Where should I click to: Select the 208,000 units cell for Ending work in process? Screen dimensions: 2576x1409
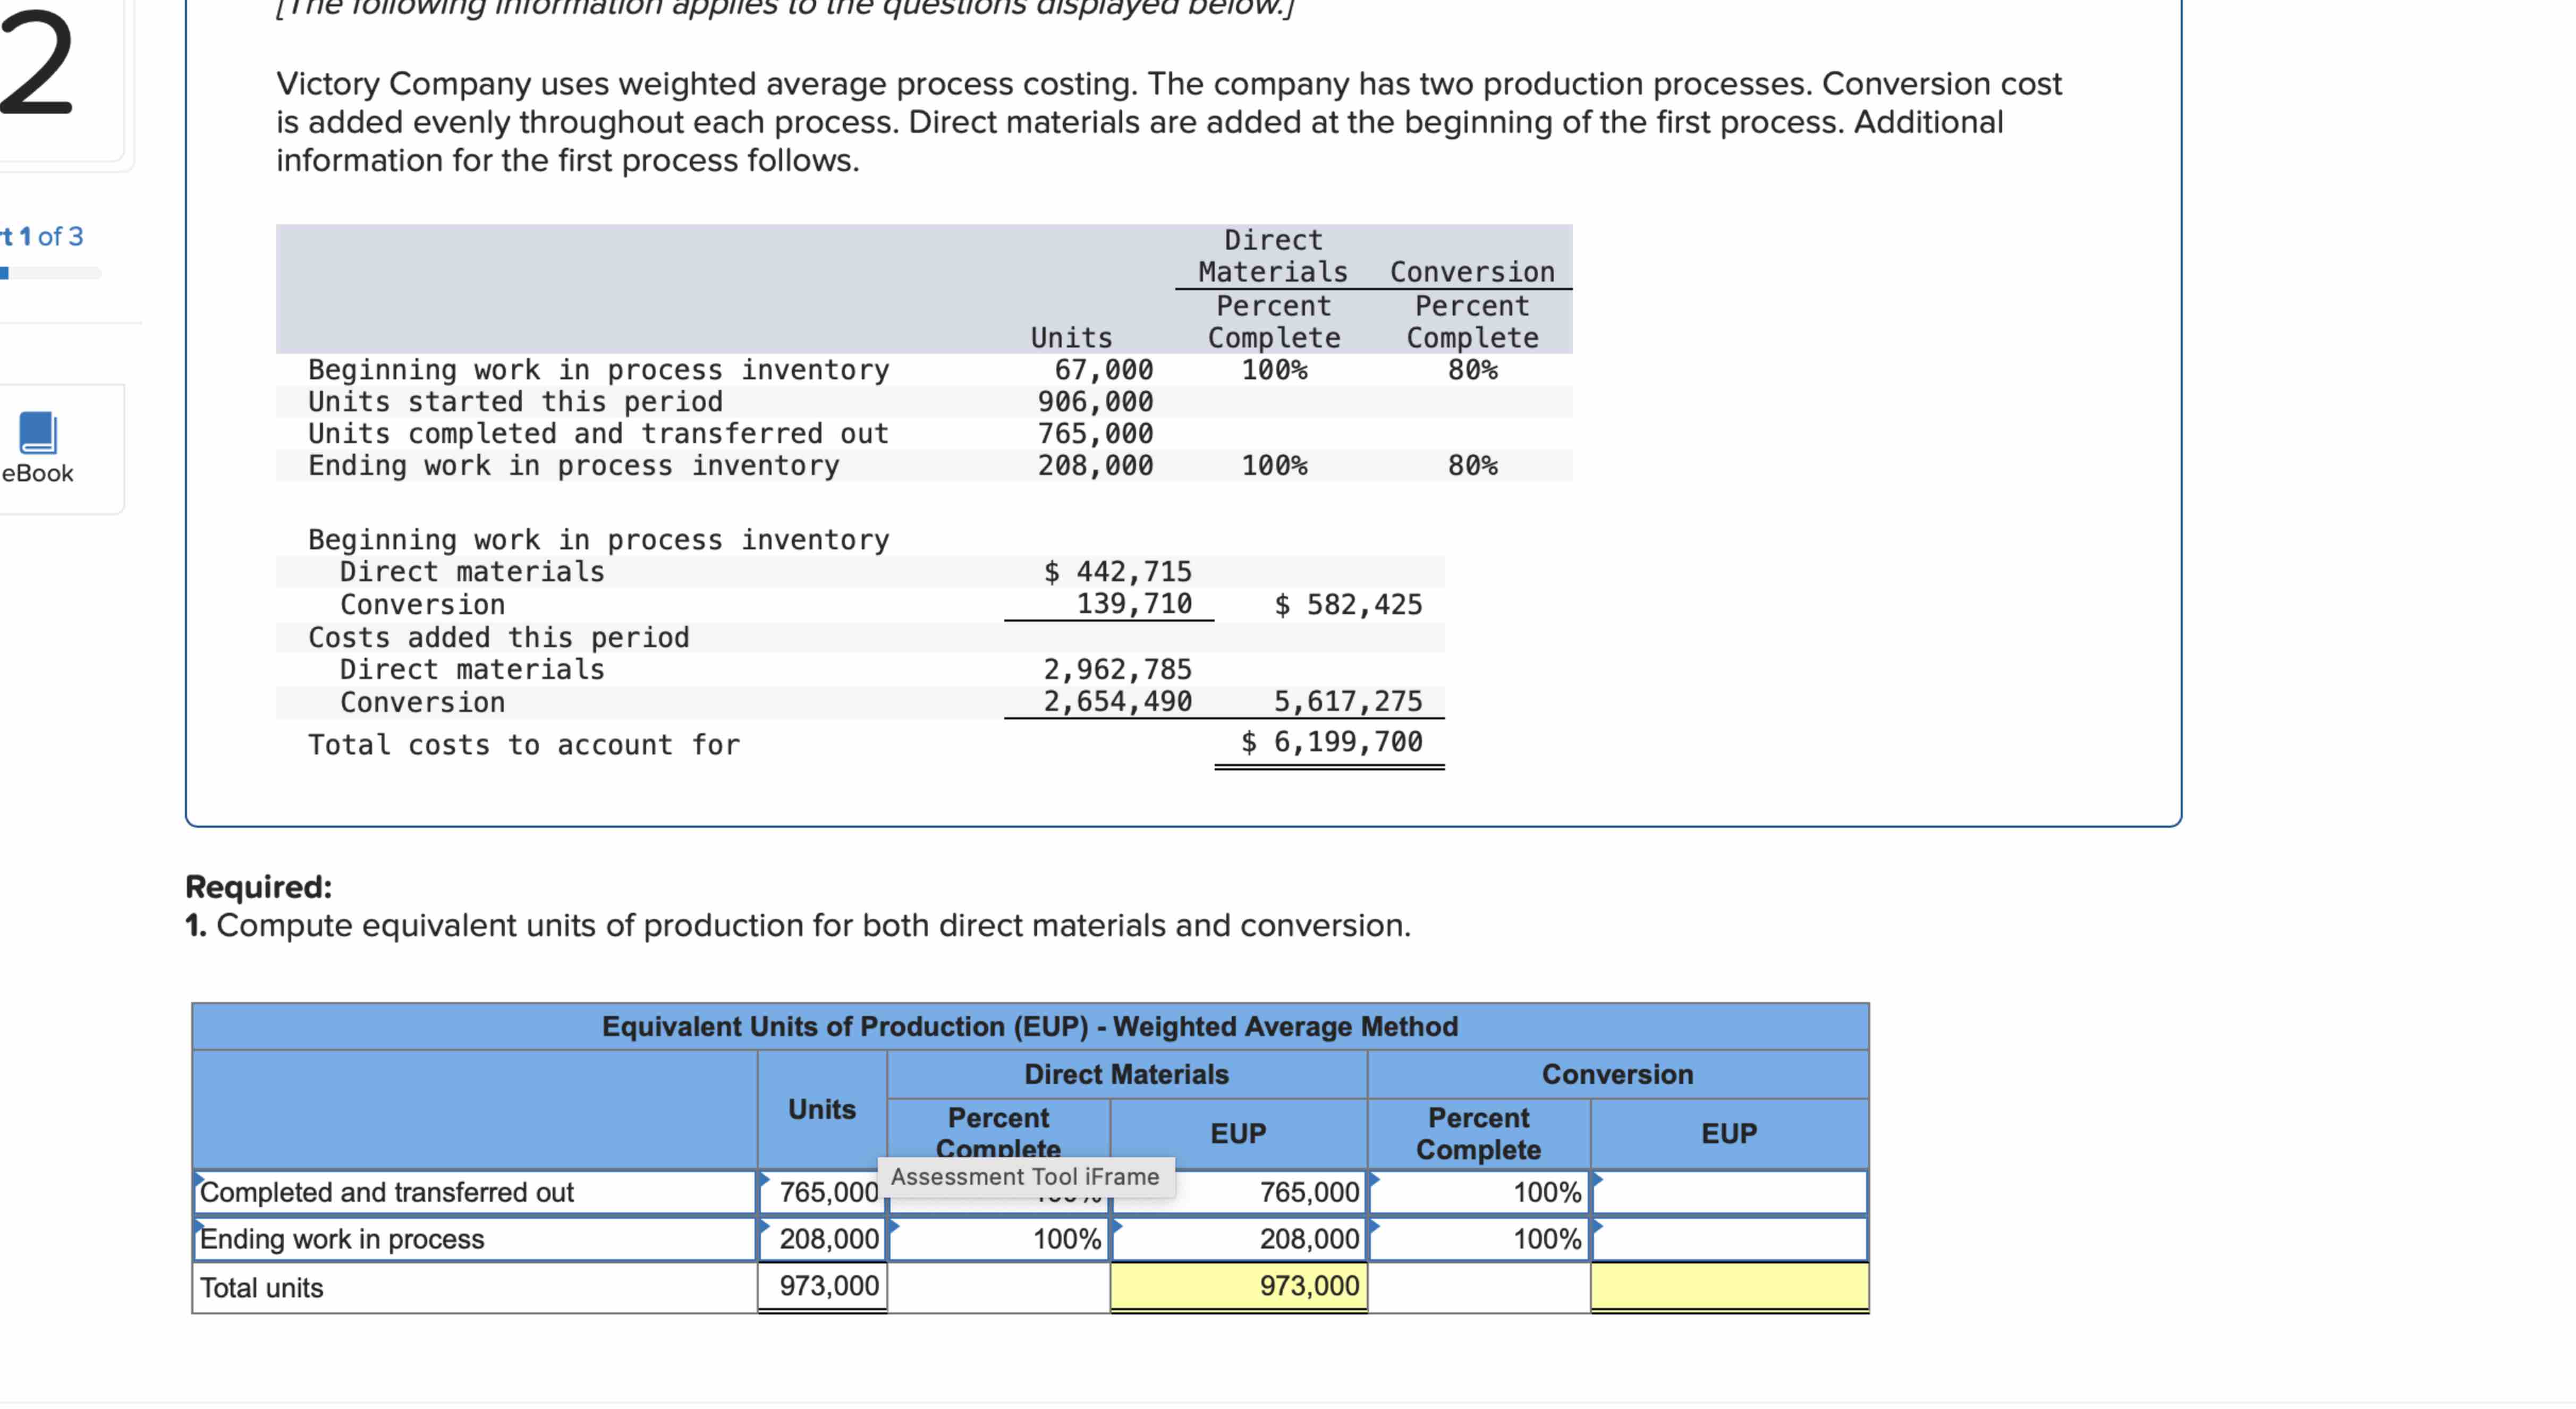coord(822,1239)
